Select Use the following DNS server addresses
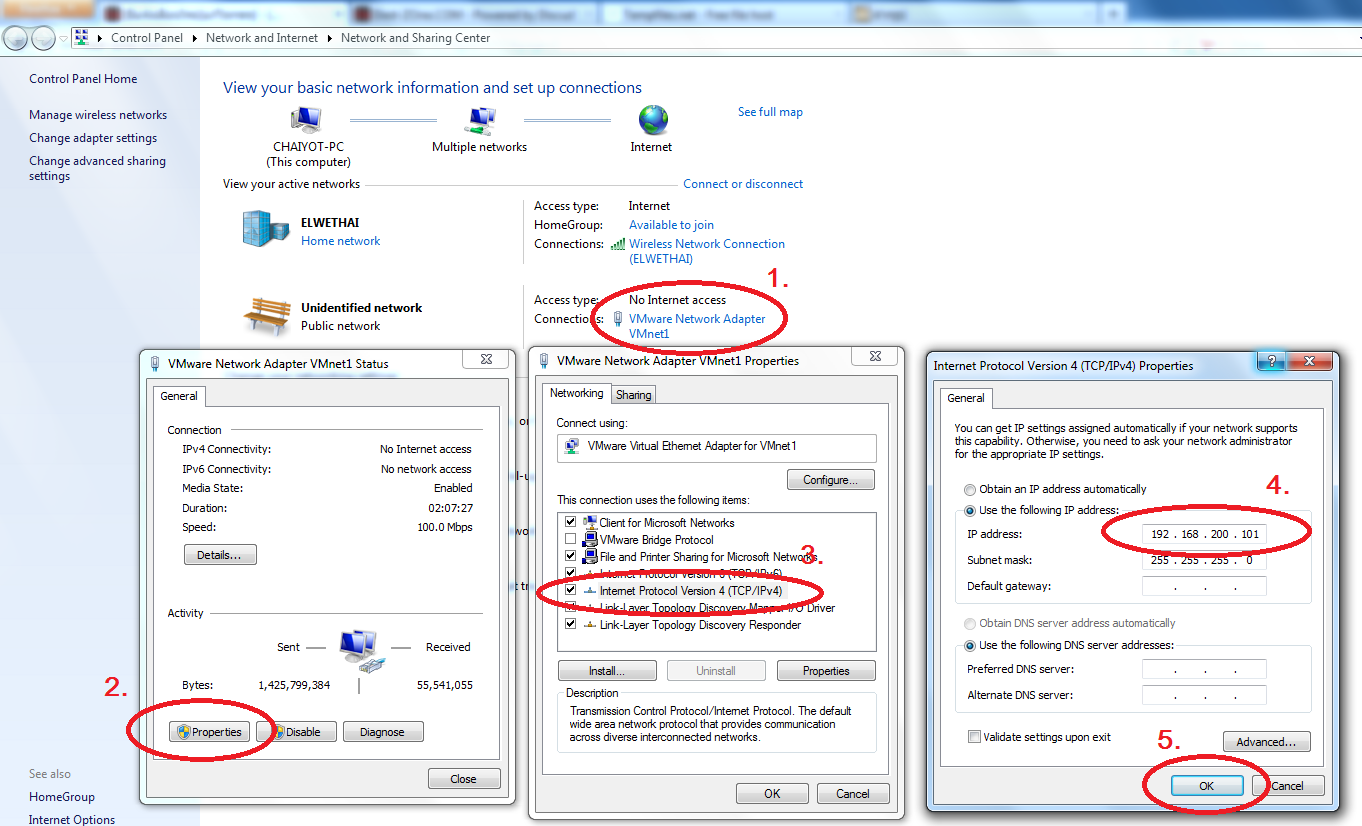 [x=970, y=646]
